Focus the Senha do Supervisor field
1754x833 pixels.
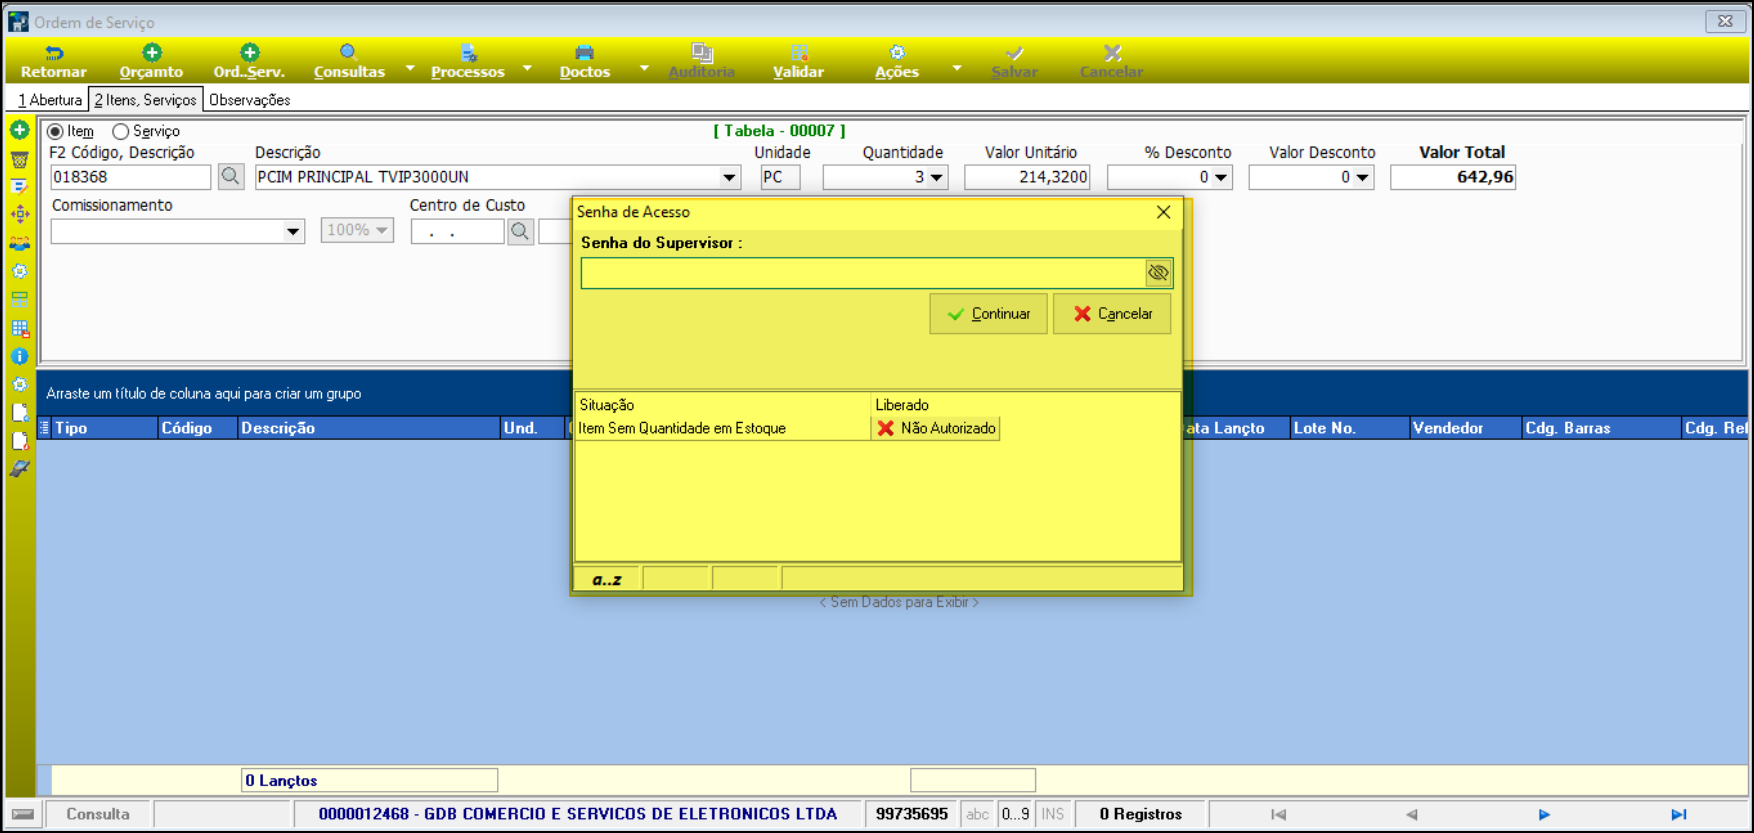862,273
